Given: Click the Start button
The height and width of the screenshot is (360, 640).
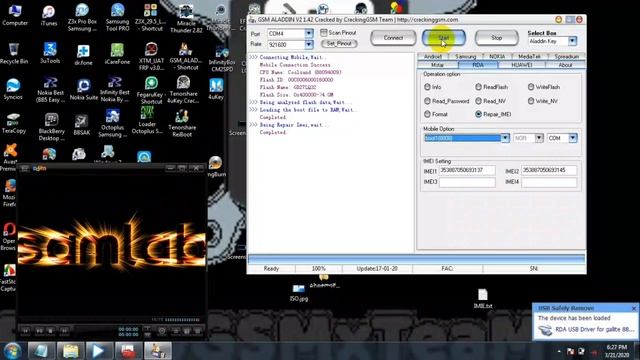Looking at the screenshot, I should (444, 38).
